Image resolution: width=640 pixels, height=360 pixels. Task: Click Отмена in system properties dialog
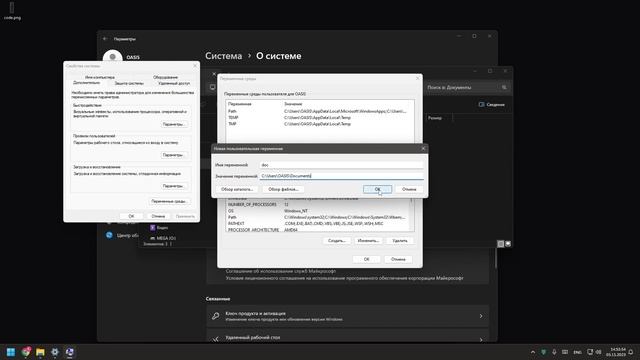pyautogui.click(x=158, y=216)
